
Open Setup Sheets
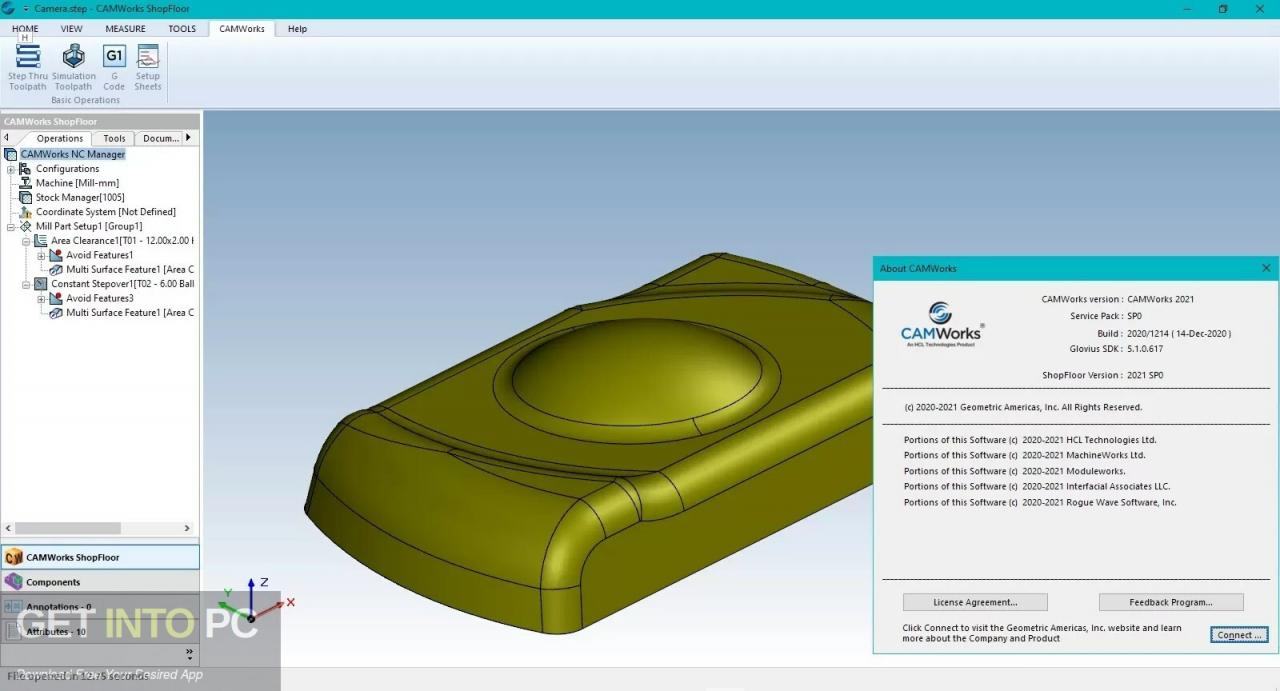148,68
